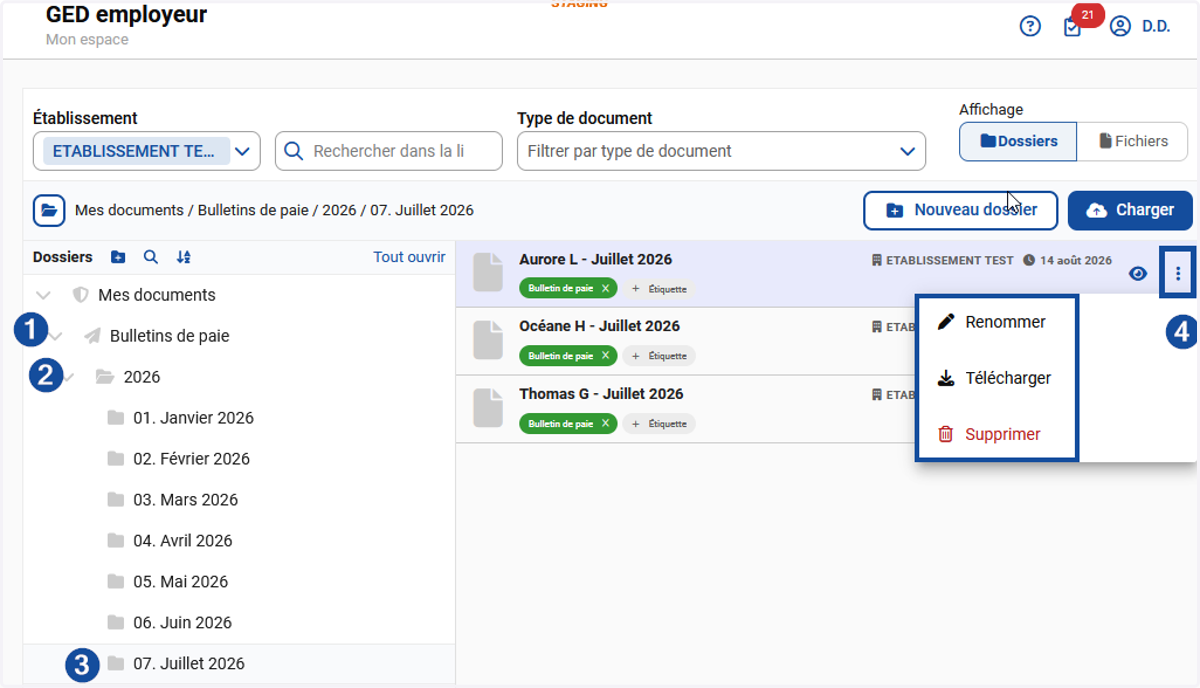Viewport: 1200px width, 688px height.
Task: Click the file icon of Aurore L - Juillet 2026
Action: pyautogui.click(x=488, y=273)
